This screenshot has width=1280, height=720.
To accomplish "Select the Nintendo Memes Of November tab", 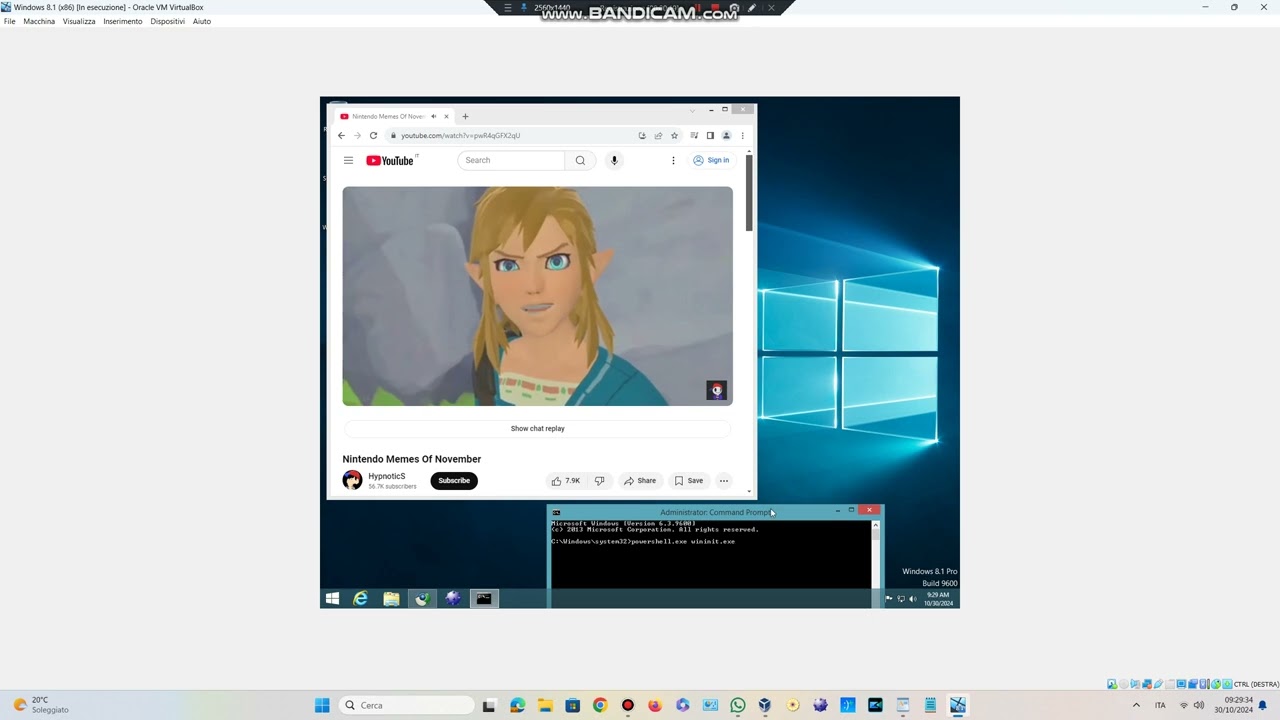I will pyautogui.click(x=388, y=116).
